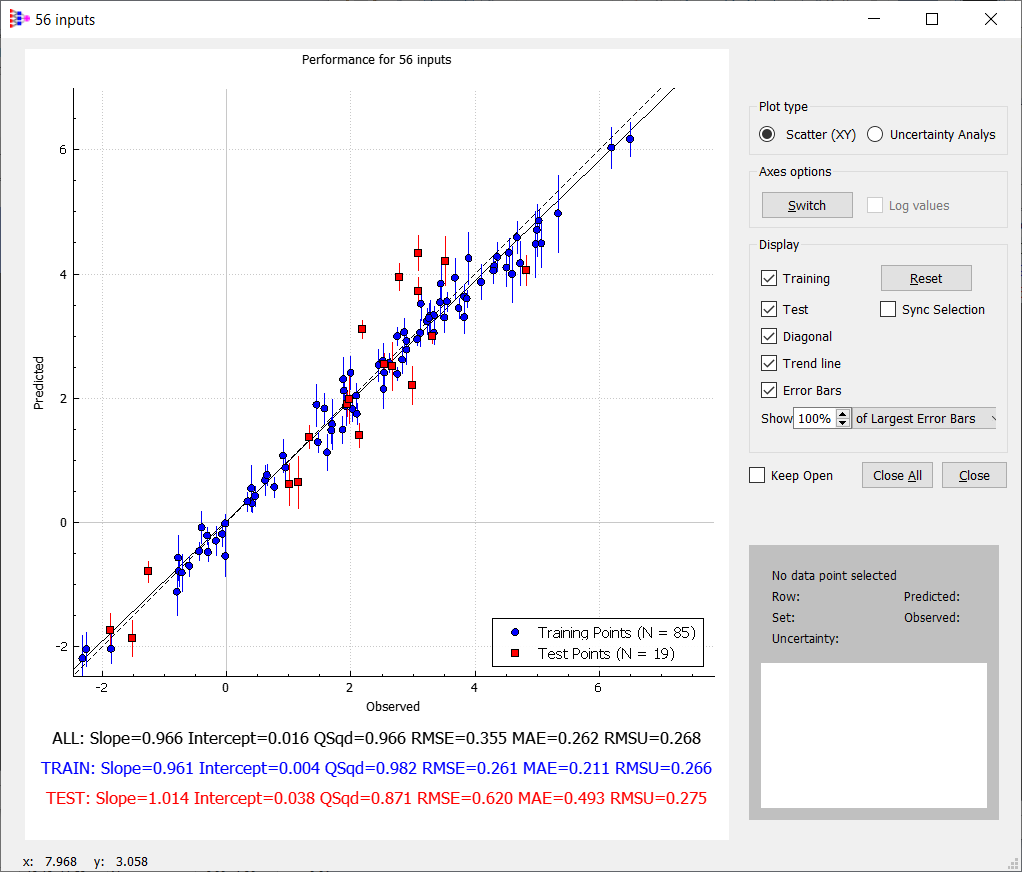Image resolution: width=1022 pixels, height=872 pixels.
Task: Disable the Trend line checkbox
Action: pyautogui.click(x=769, y=363)
